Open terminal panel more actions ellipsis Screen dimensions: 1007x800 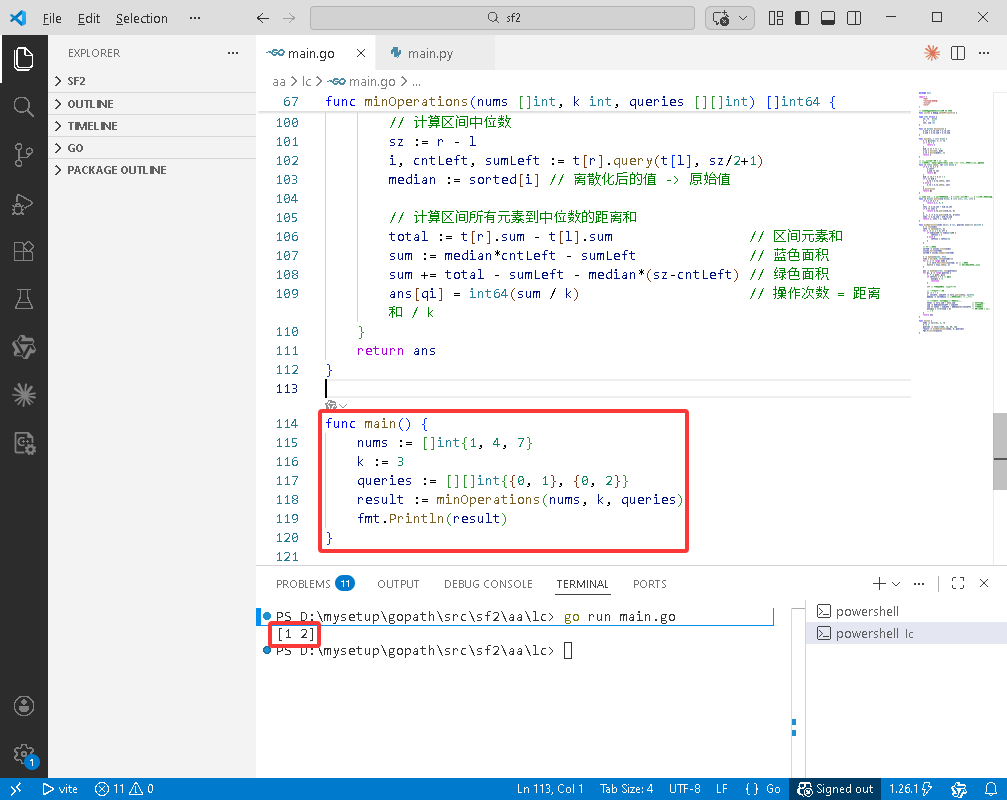click(x=919, y=583)
